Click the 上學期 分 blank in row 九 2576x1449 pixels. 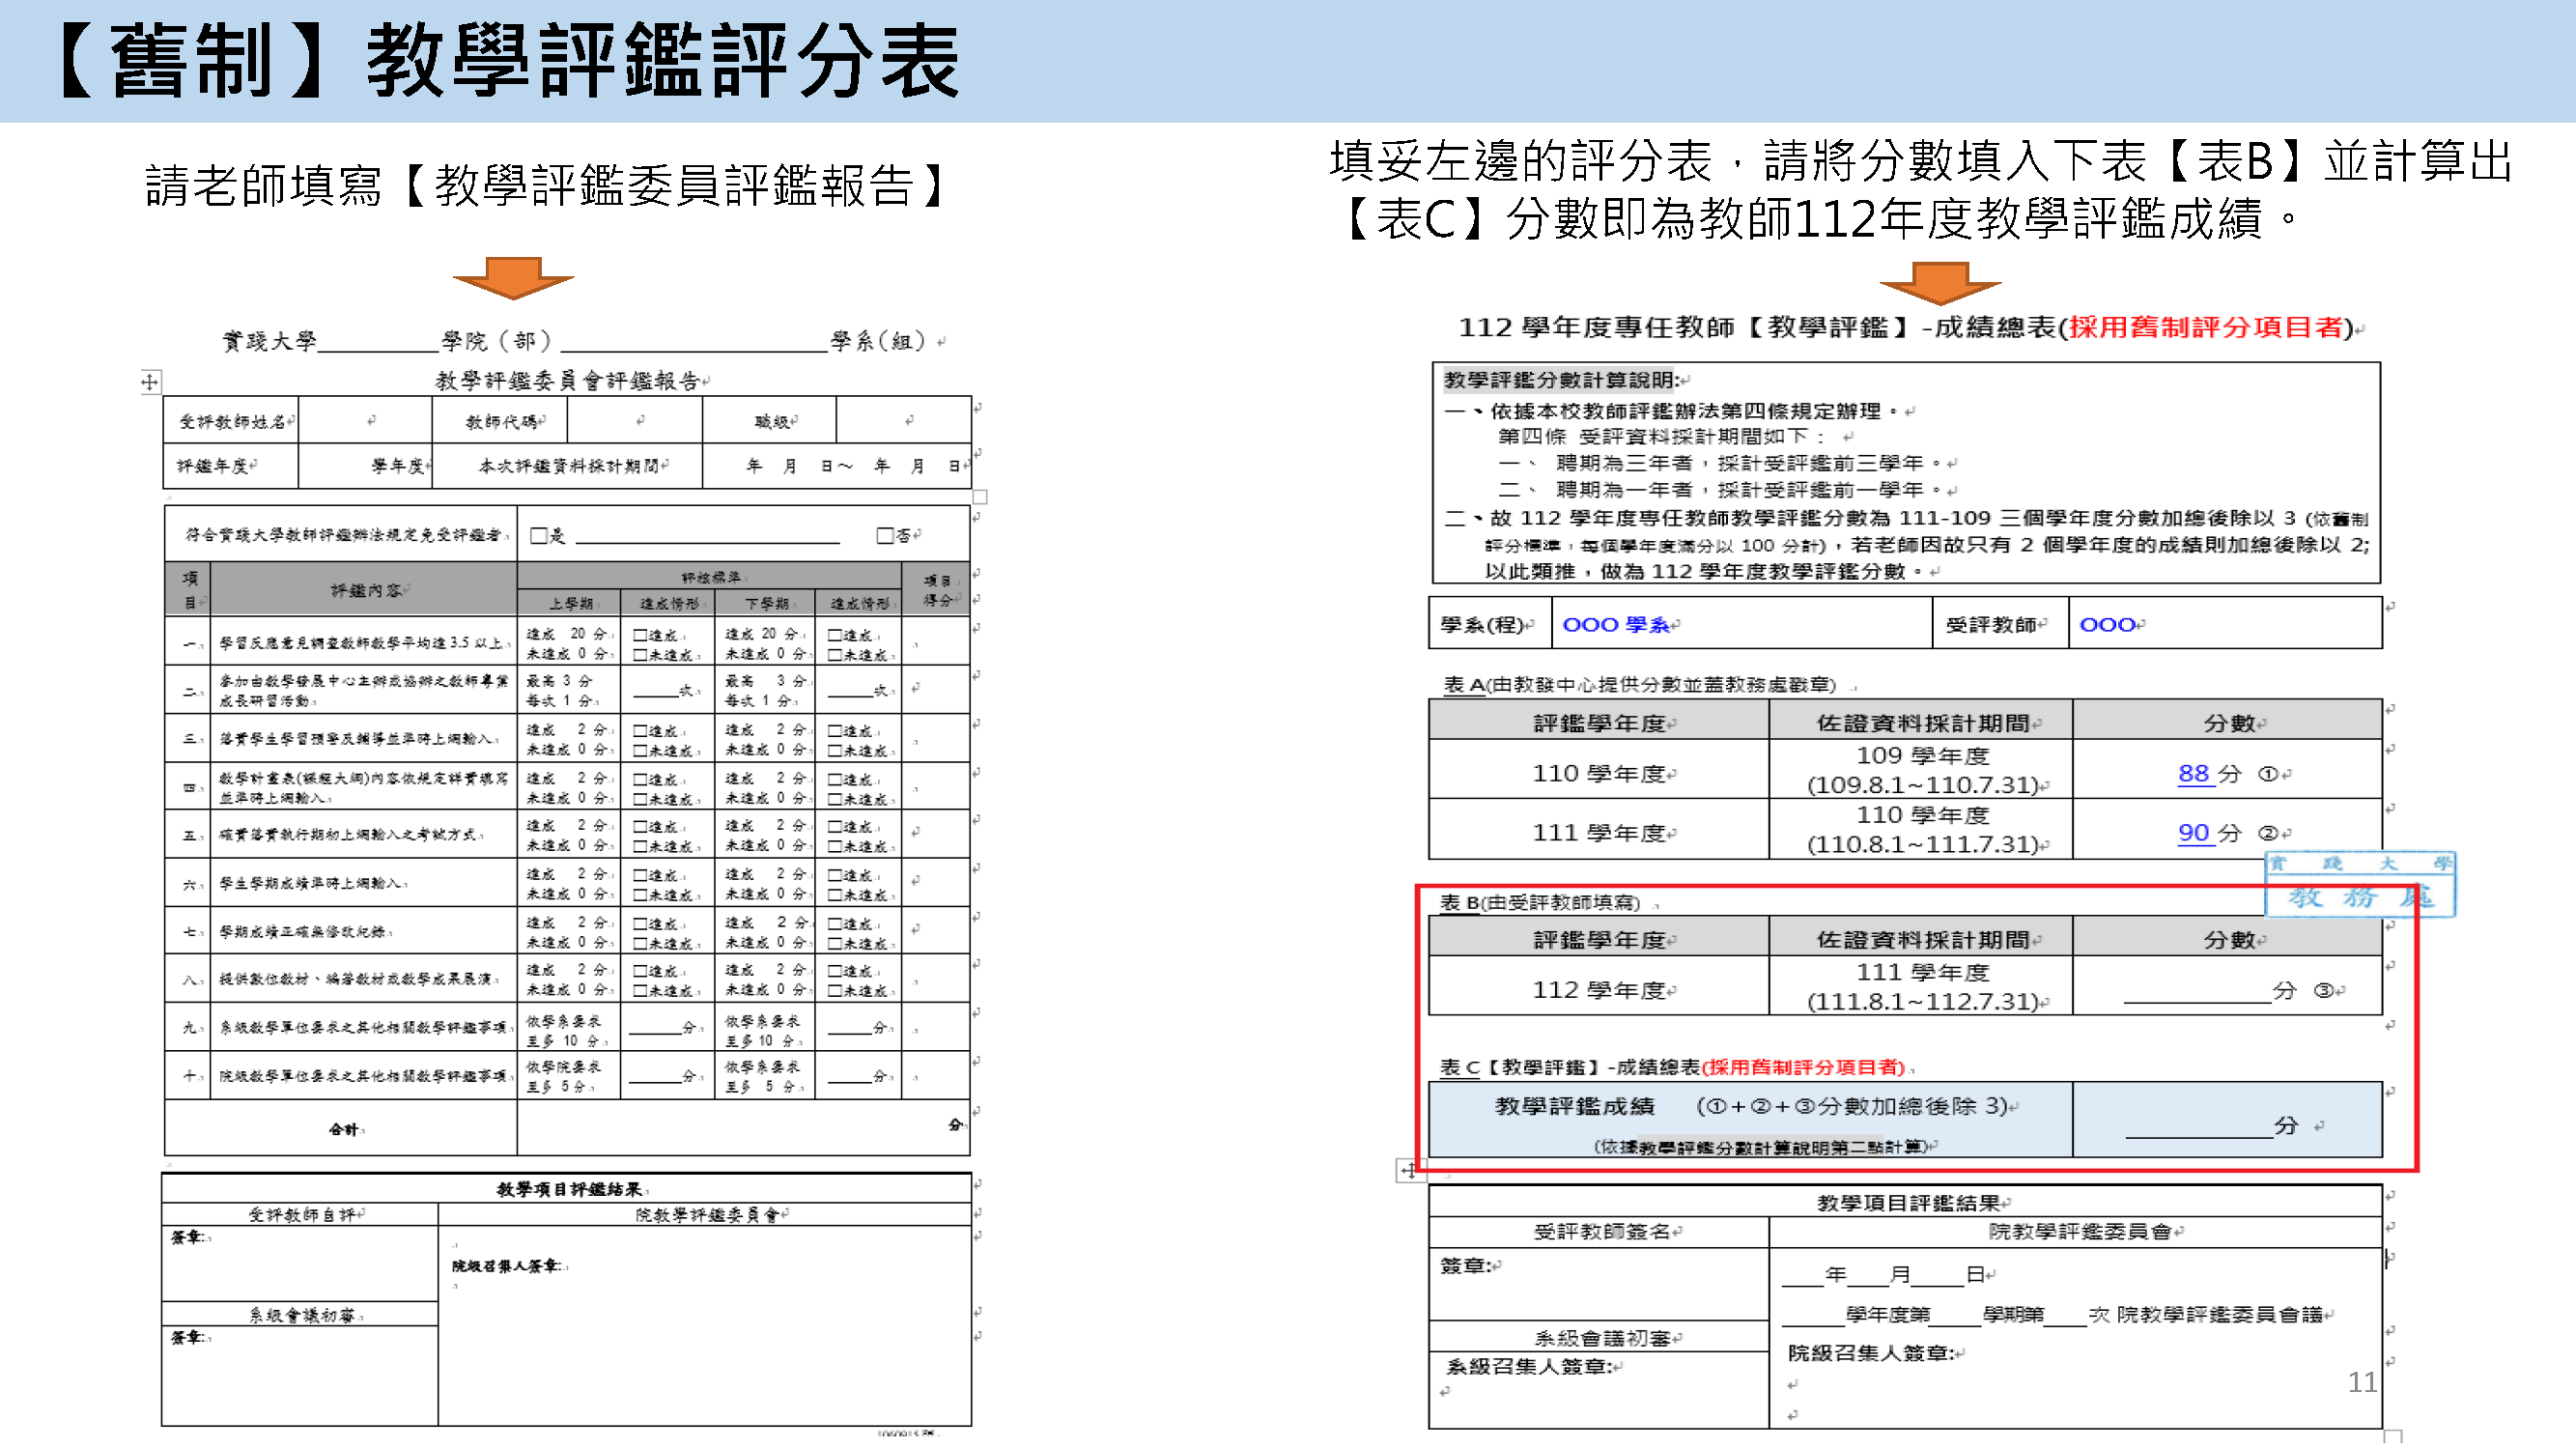click(655, 1029)
